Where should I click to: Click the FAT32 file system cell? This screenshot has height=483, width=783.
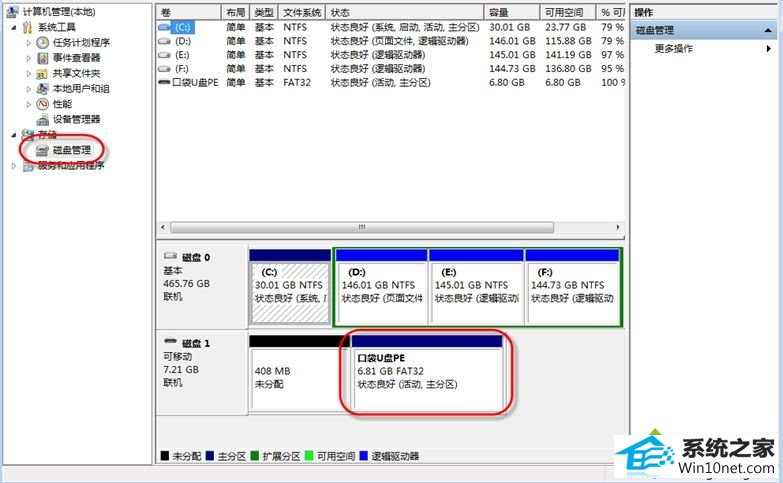point(297,82)
